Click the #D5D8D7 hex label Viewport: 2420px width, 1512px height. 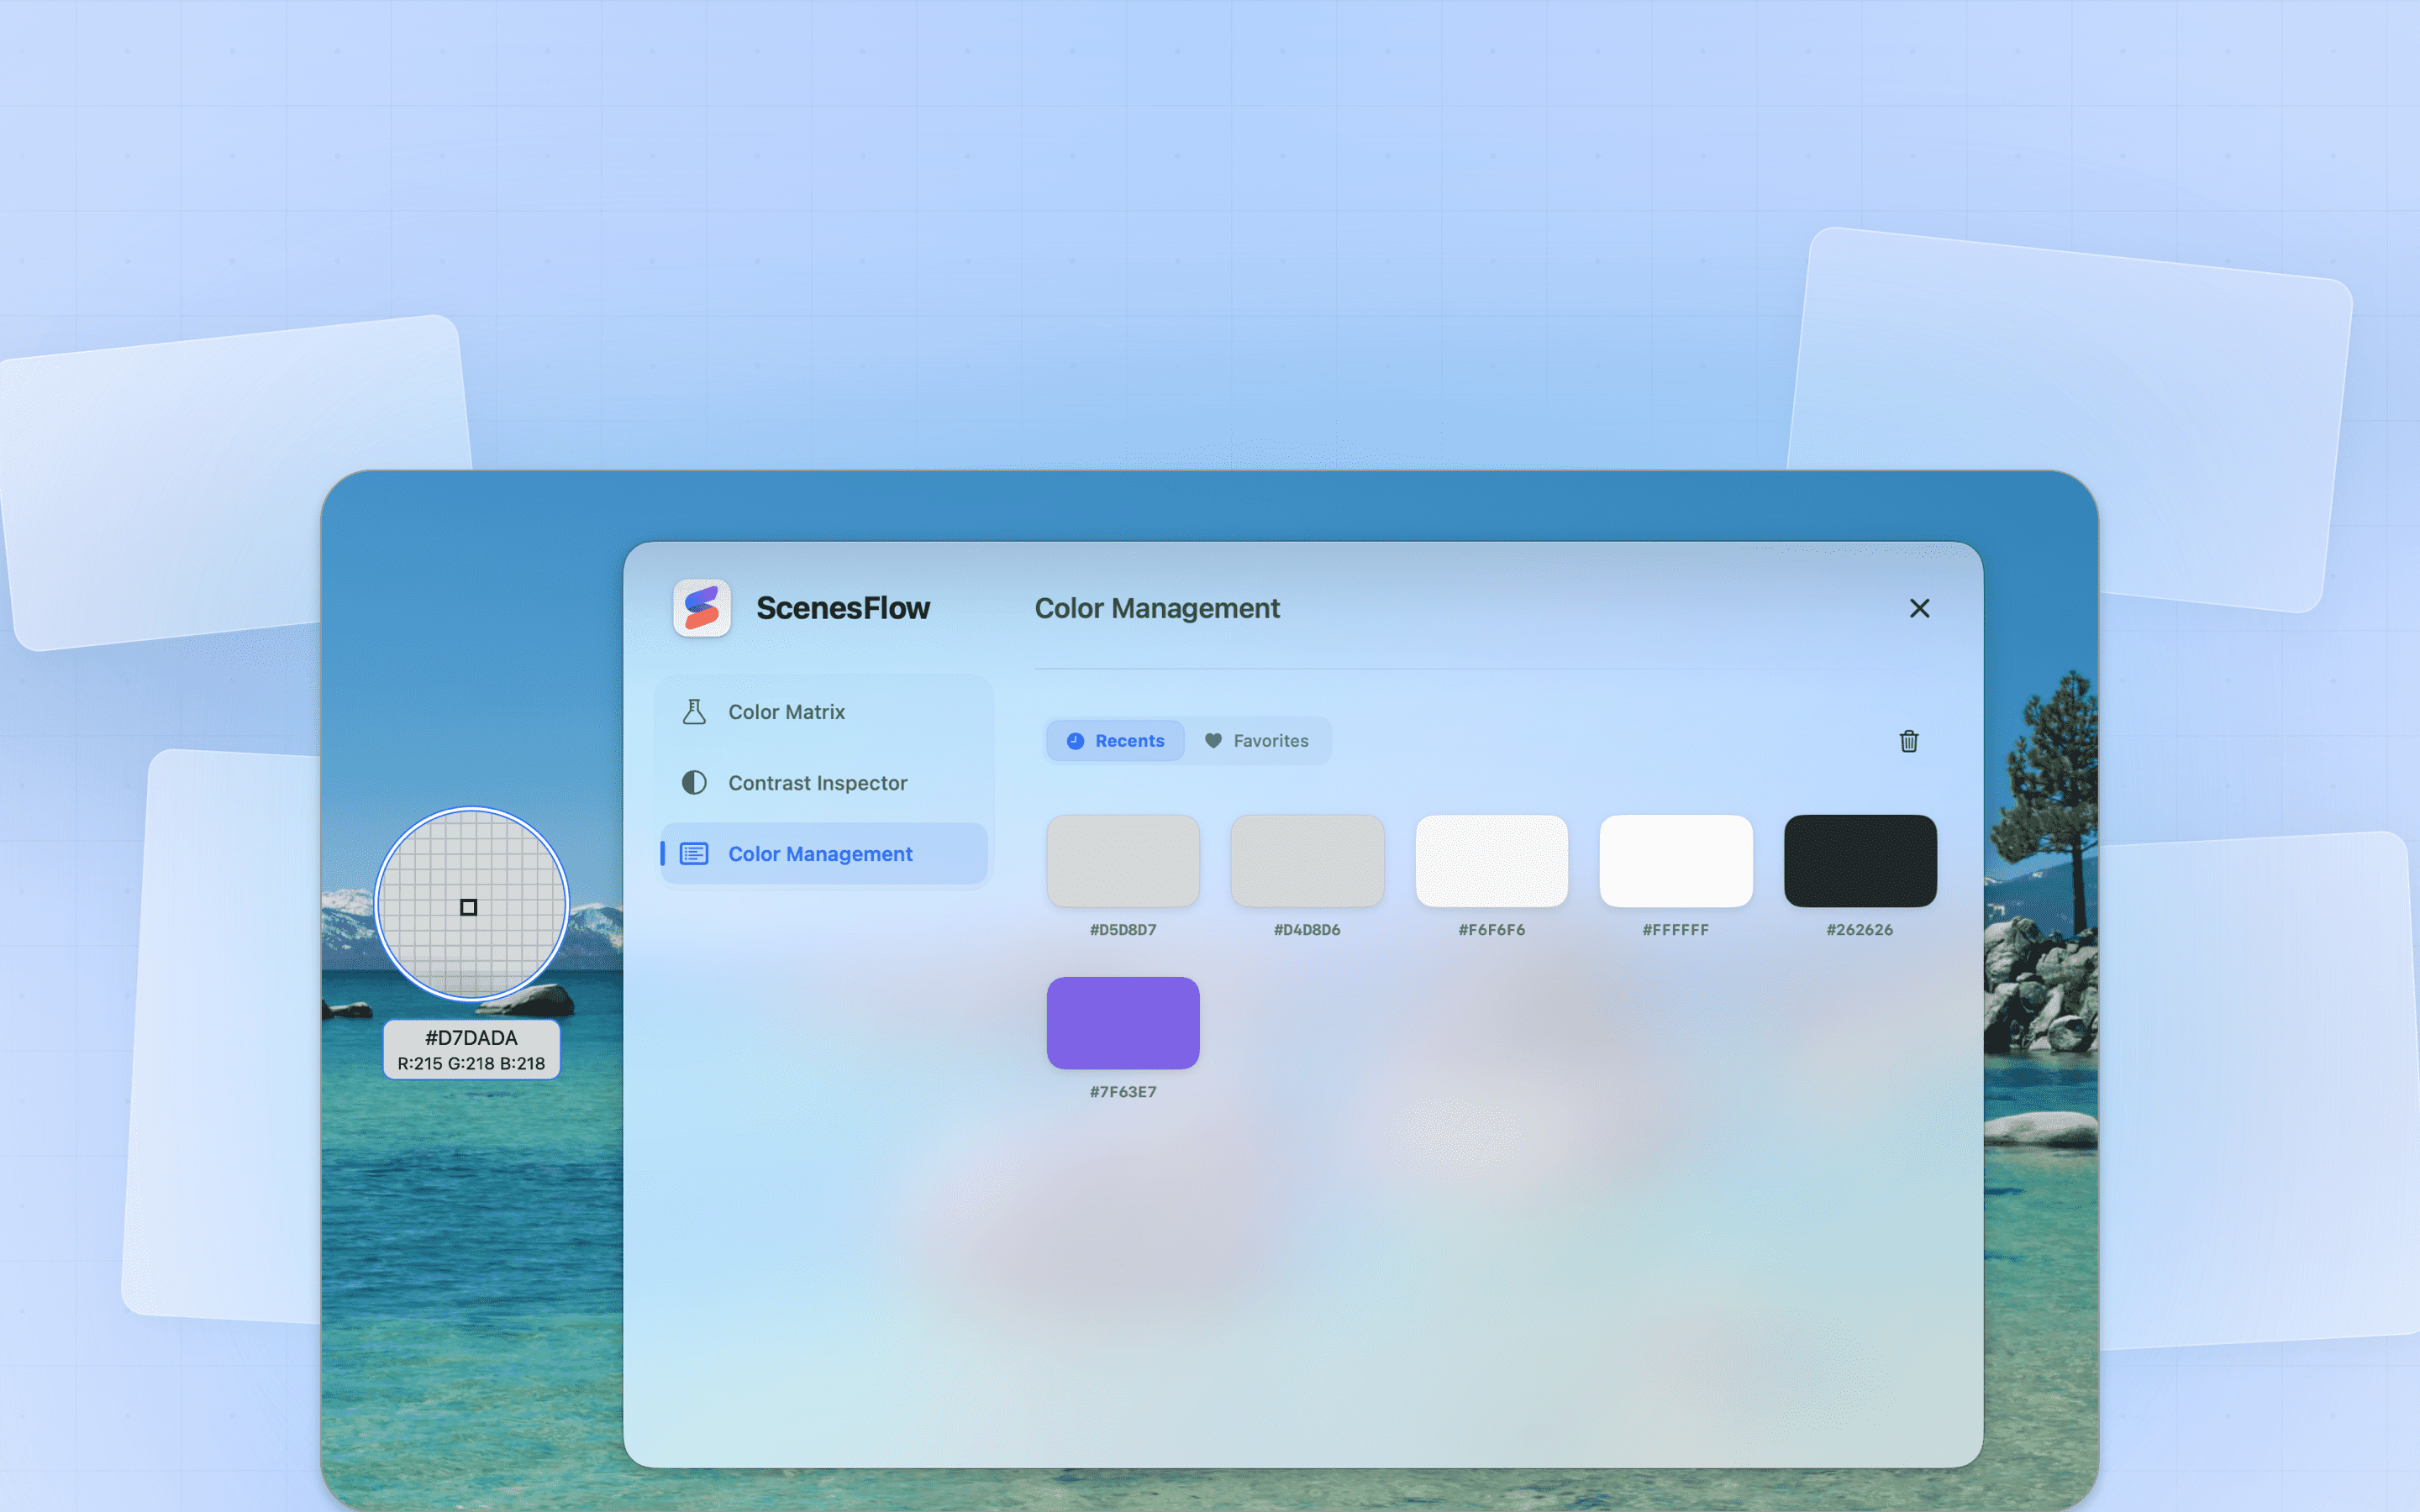click(1123, 930)
